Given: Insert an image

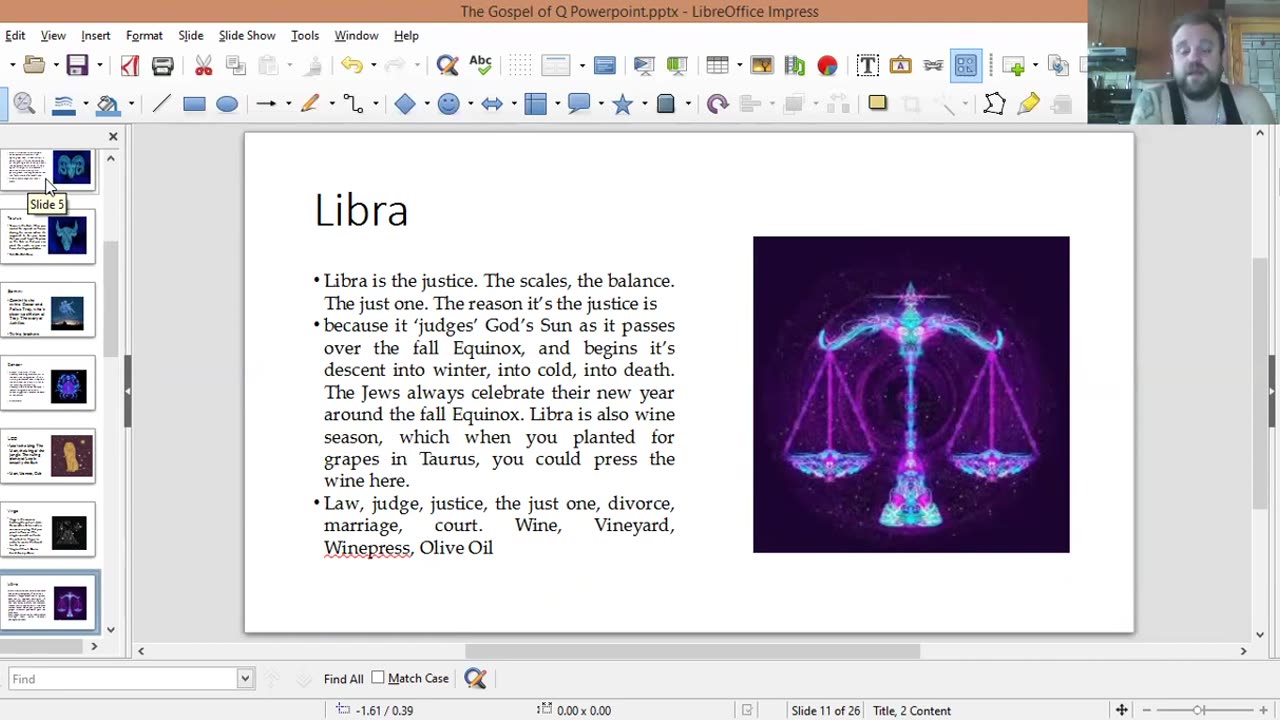Looking at the screenshot, I should [762, 66].
